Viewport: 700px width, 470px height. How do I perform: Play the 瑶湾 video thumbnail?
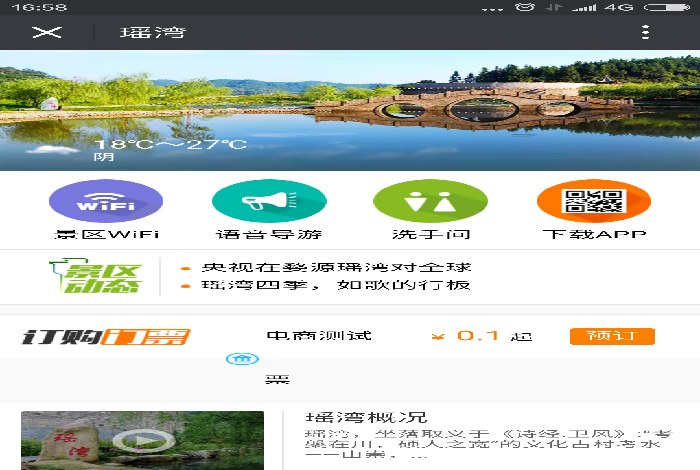[x=136, y=440]
